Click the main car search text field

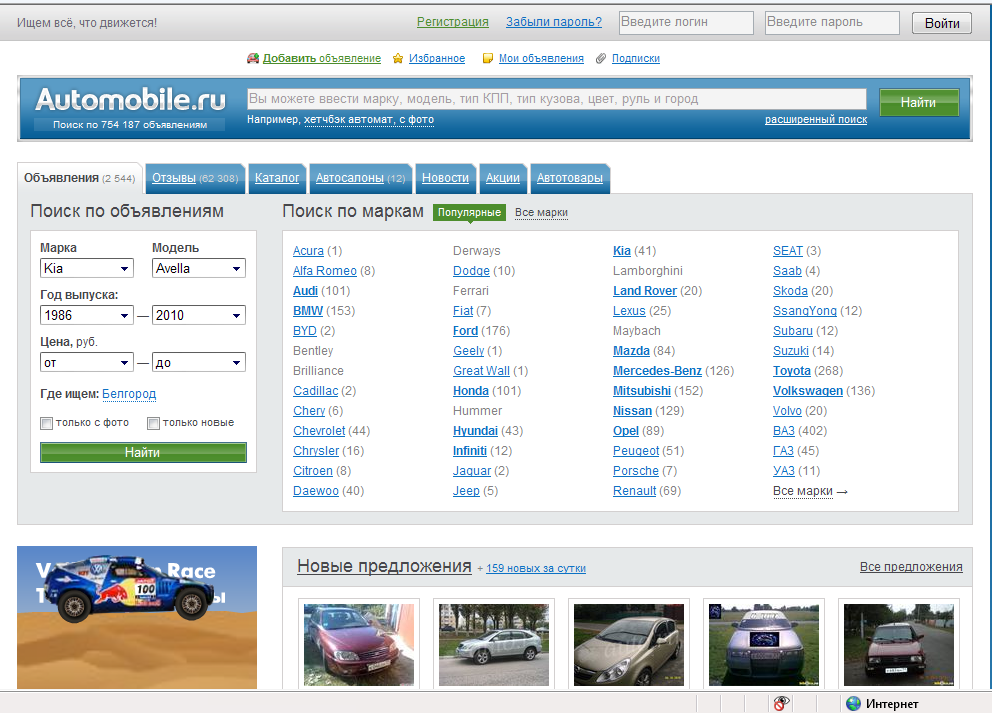click(557, 99)
